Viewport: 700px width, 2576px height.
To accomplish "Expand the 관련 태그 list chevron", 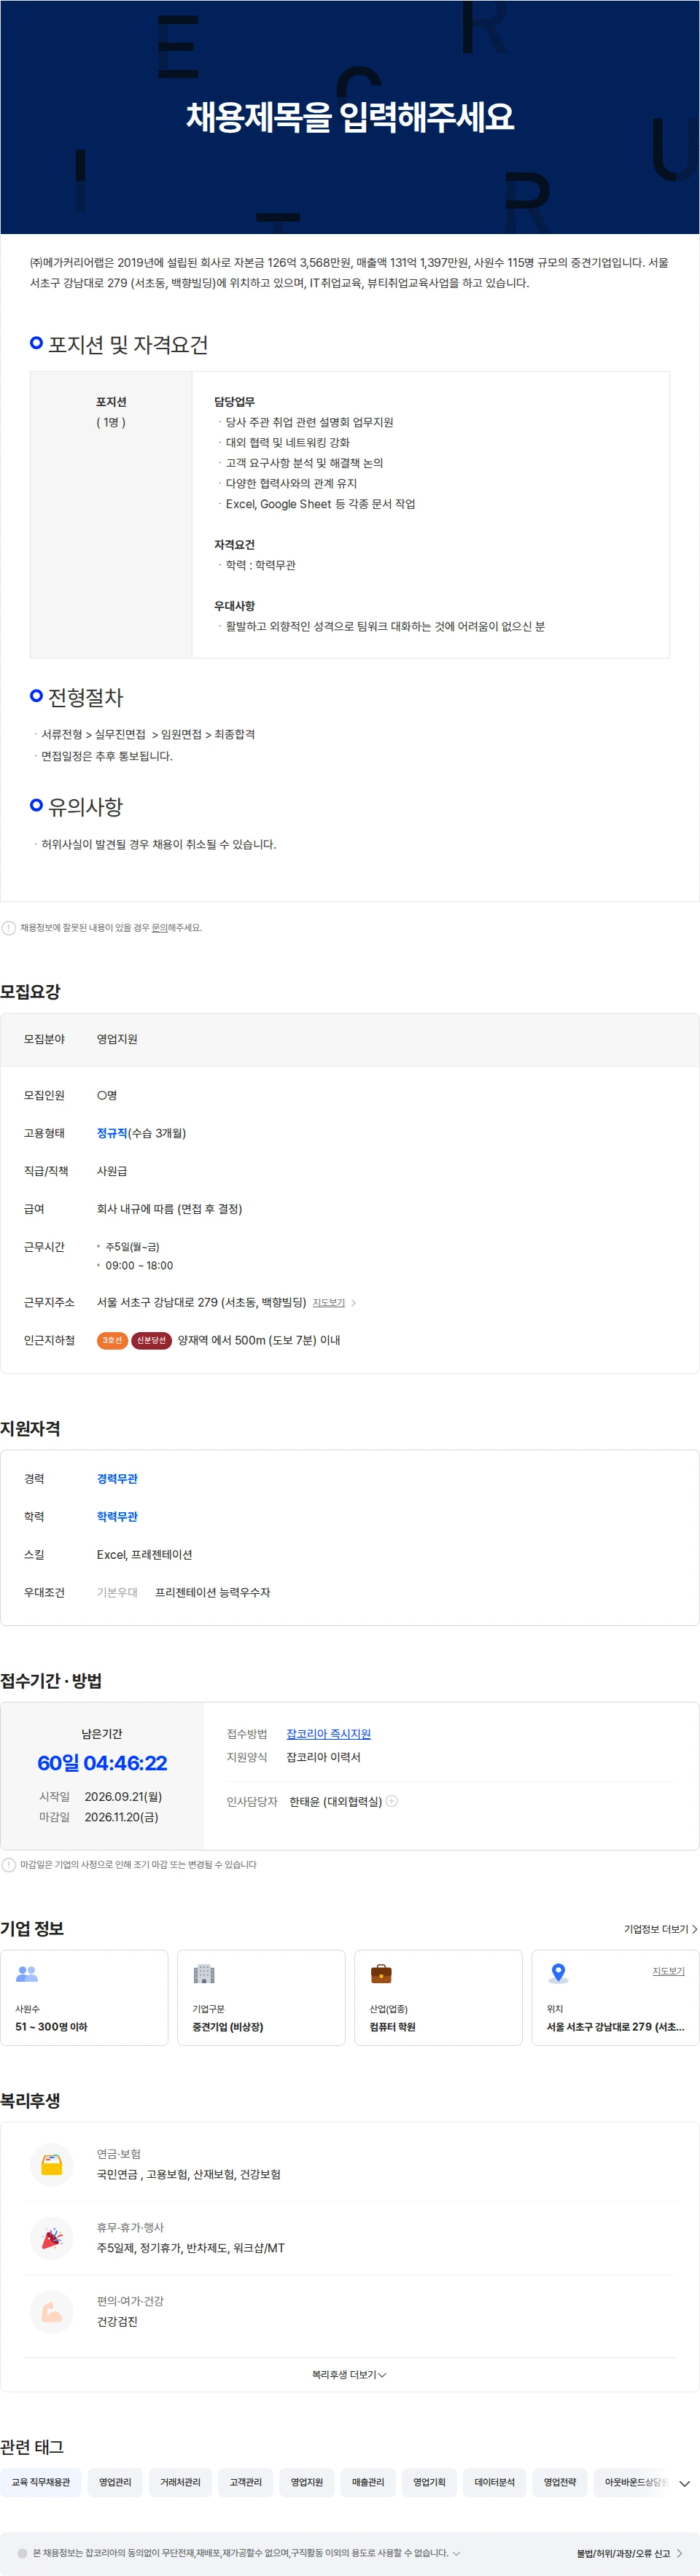I will tap(684, 2483).
